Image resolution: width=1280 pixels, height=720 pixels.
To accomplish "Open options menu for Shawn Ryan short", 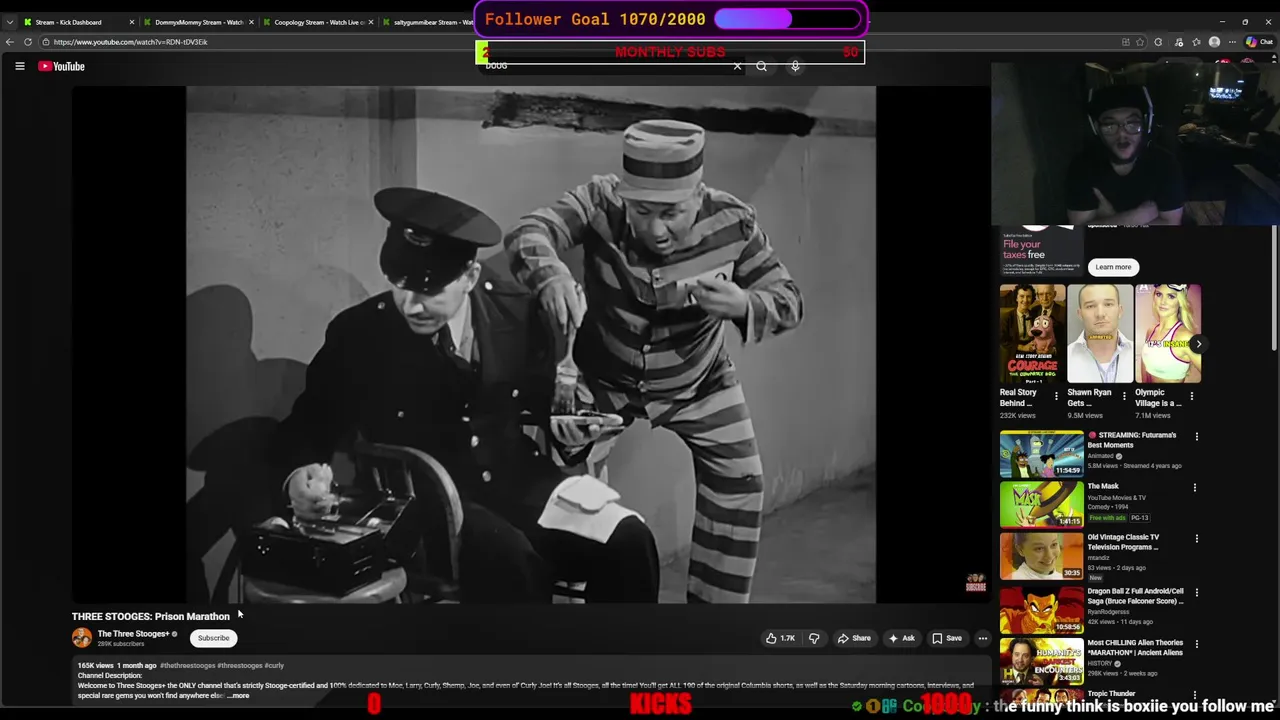I will pos(1124,396).
